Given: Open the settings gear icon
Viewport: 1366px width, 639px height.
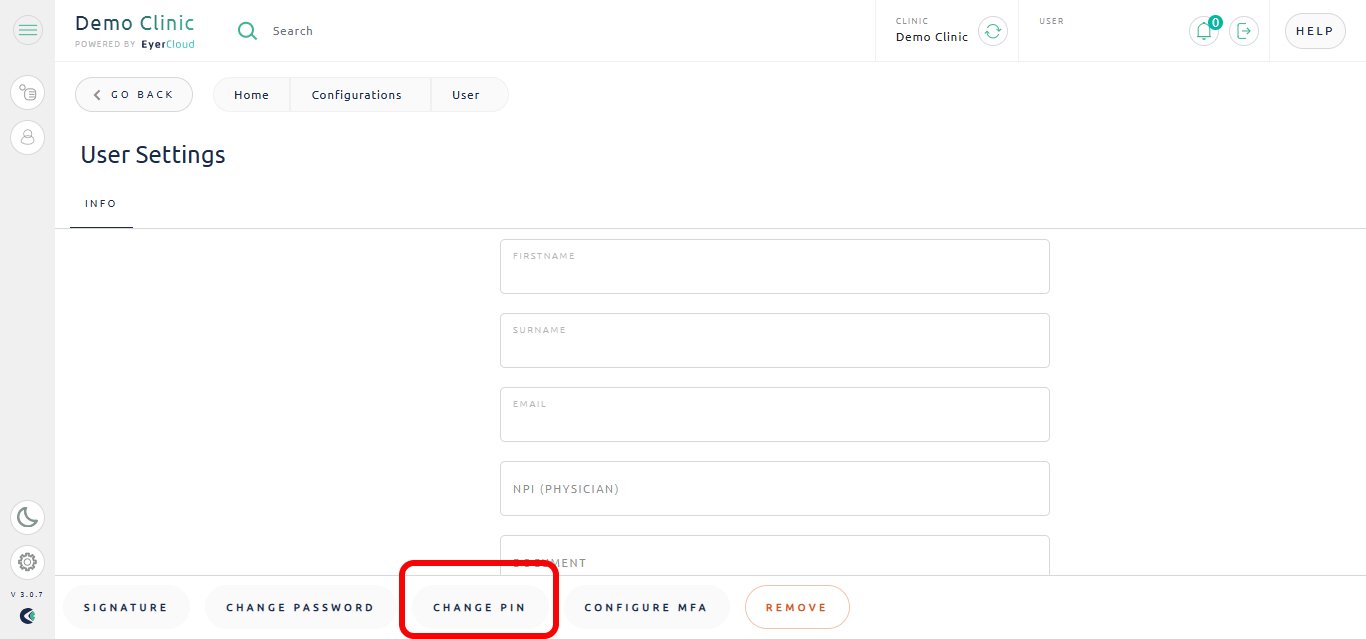Looking at the screenshot, I should 28,562.
